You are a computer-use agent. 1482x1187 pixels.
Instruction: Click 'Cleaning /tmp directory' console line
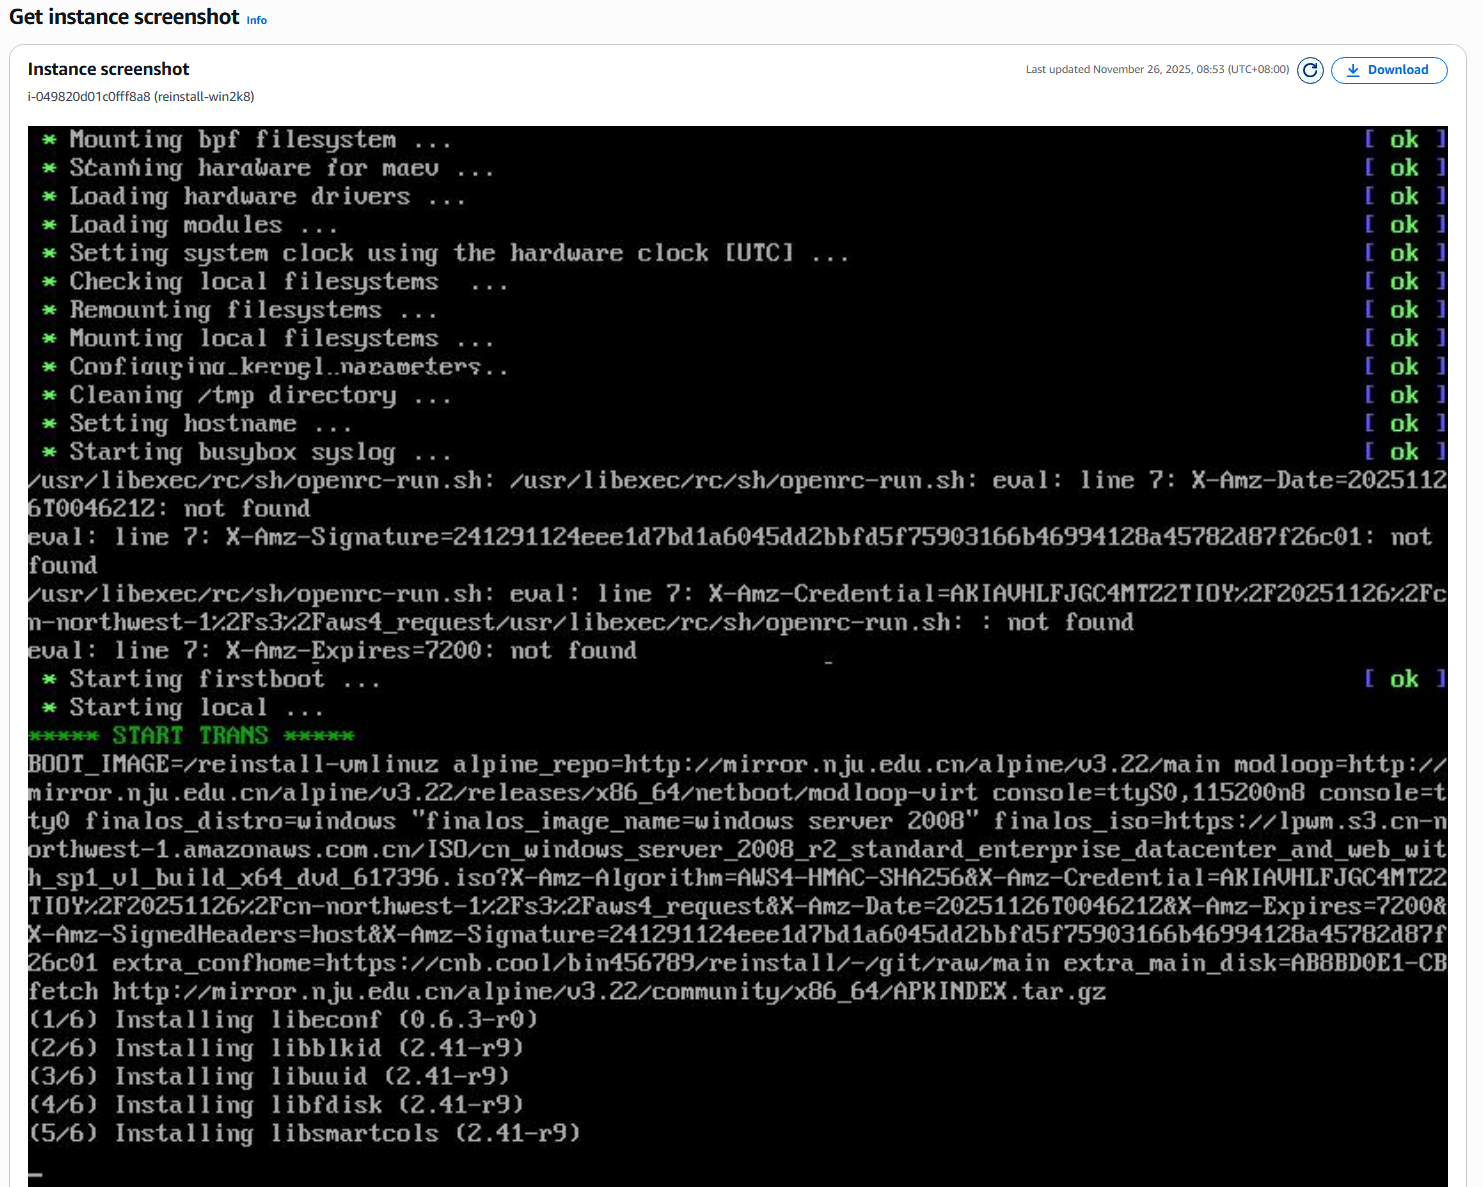point(247,396)
